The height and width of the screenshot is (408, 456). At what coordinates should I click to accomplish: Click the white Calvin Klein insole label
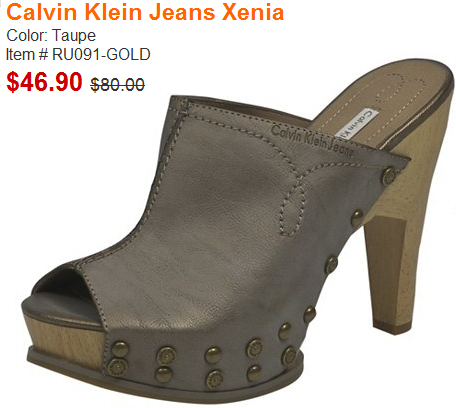coord(356,124)
